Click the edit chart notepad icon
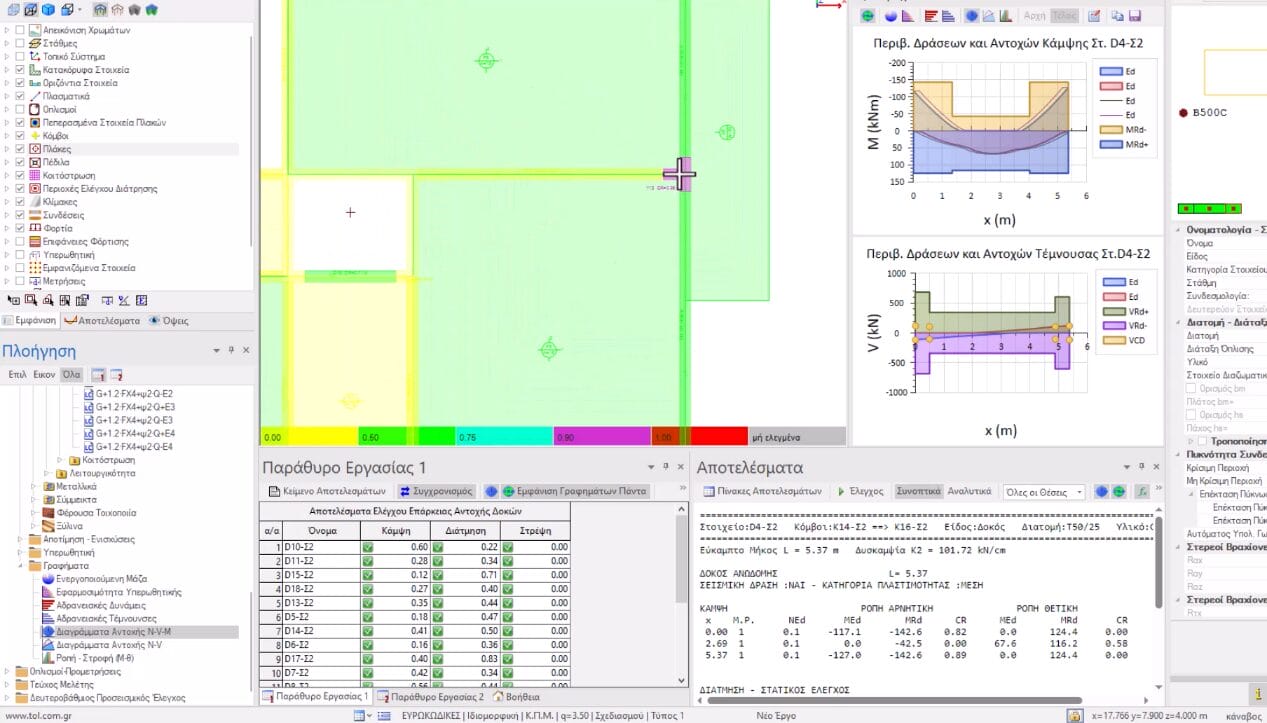The height and width of the screenshot is (723, 1267). pos(1094,16)
